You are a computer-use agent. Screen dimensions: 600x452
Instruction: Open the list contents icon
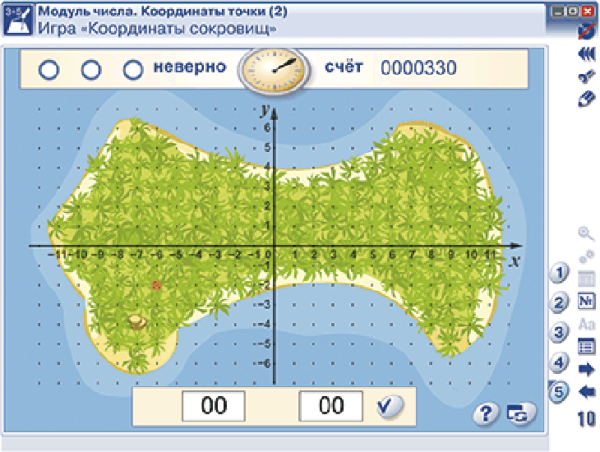coord(587,347)
